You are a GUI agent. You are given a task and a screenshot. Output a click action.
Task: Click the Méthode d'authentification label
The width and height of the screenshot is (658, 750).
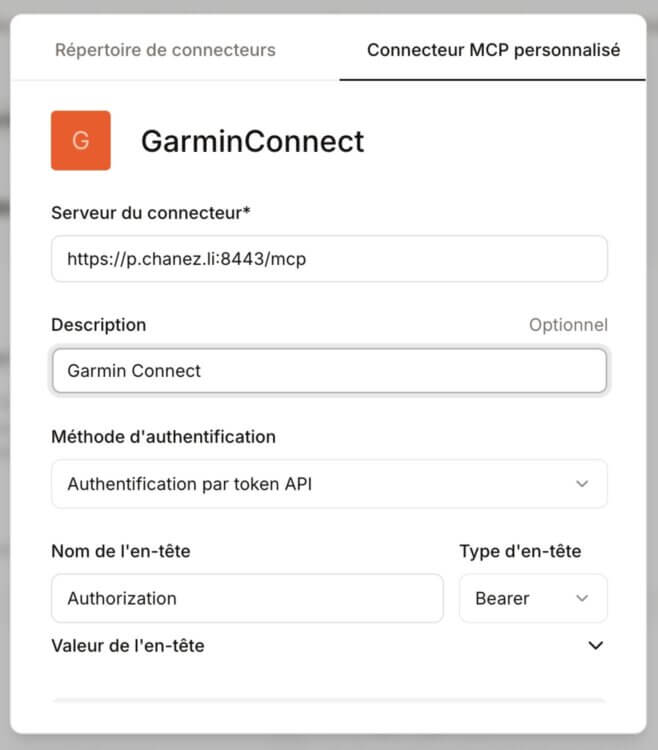tap(163, 437)
